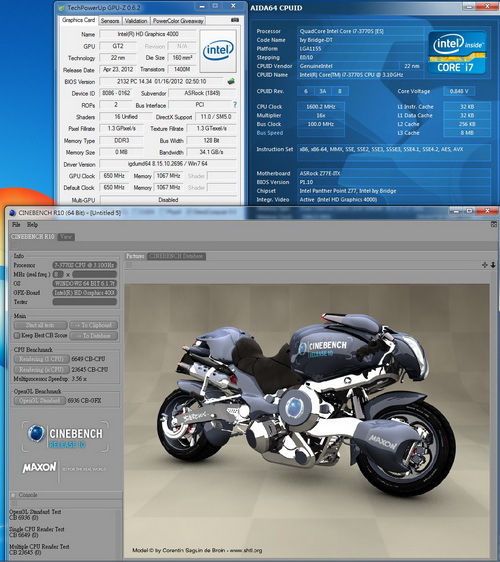Run the OpenGL Standard benchmark
The image size is (500, 562).
tap(40, 400)
